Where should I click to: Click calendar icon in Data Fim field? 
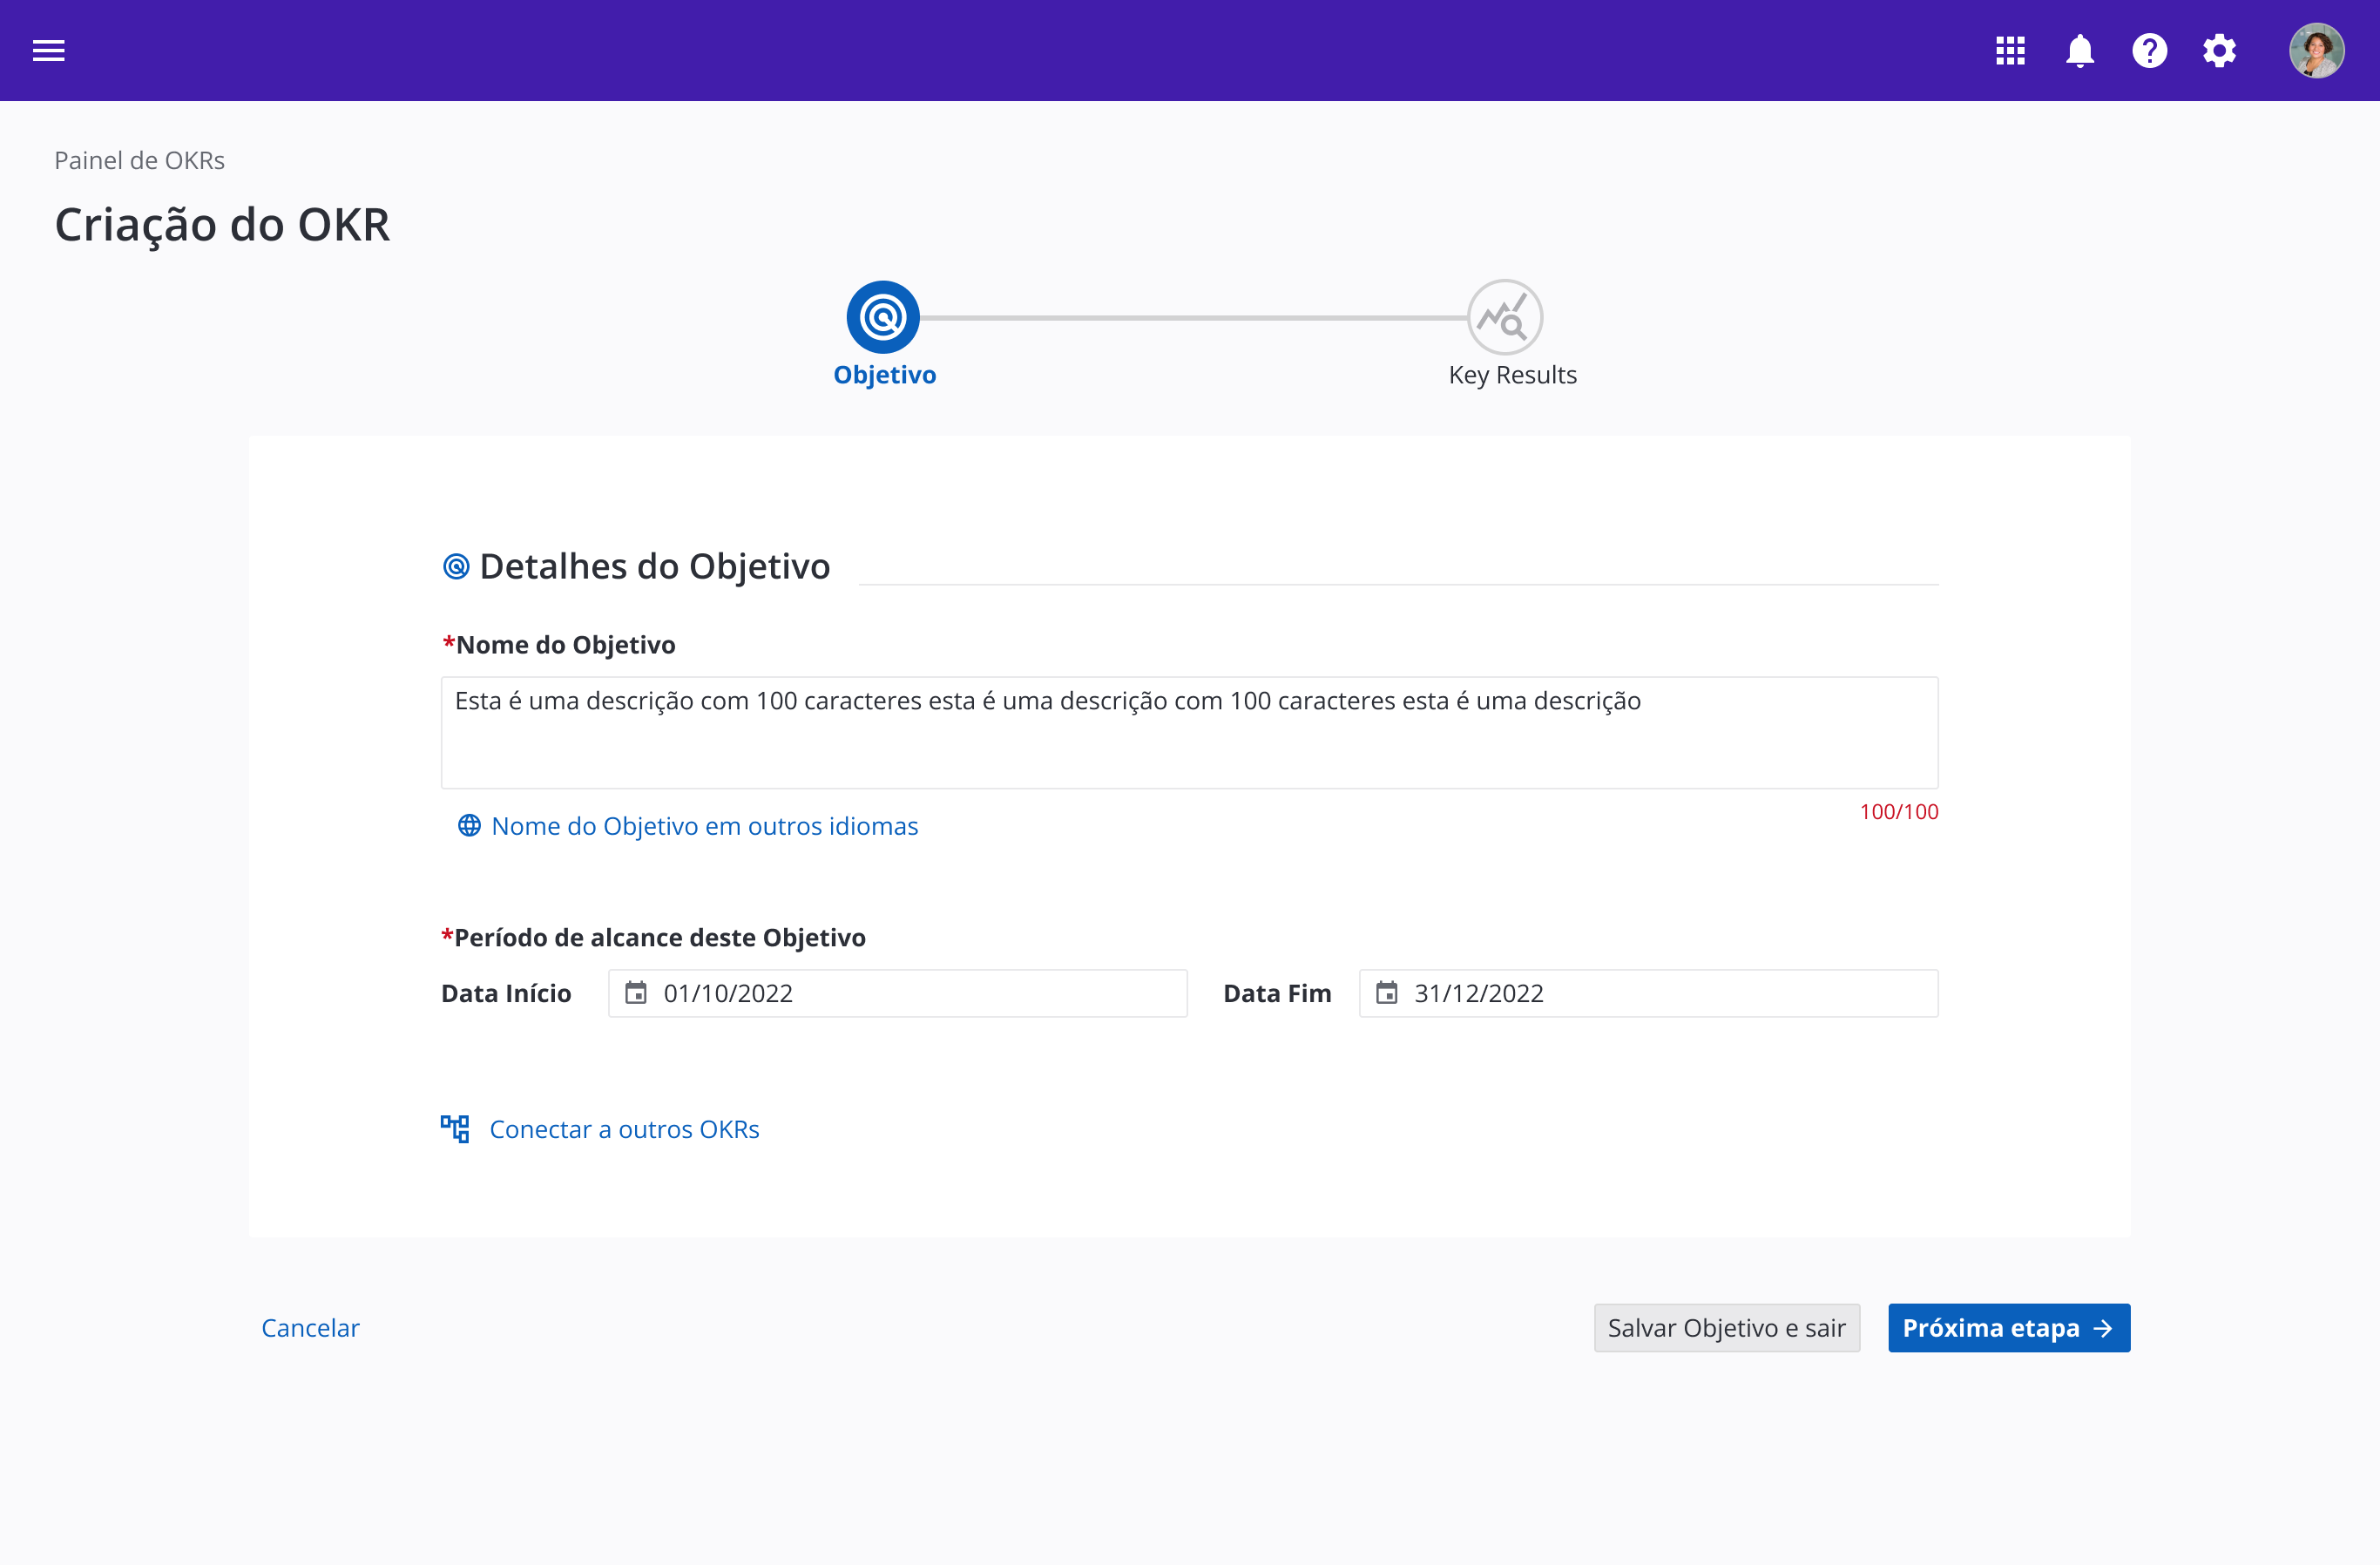[x=1386, y=993]
